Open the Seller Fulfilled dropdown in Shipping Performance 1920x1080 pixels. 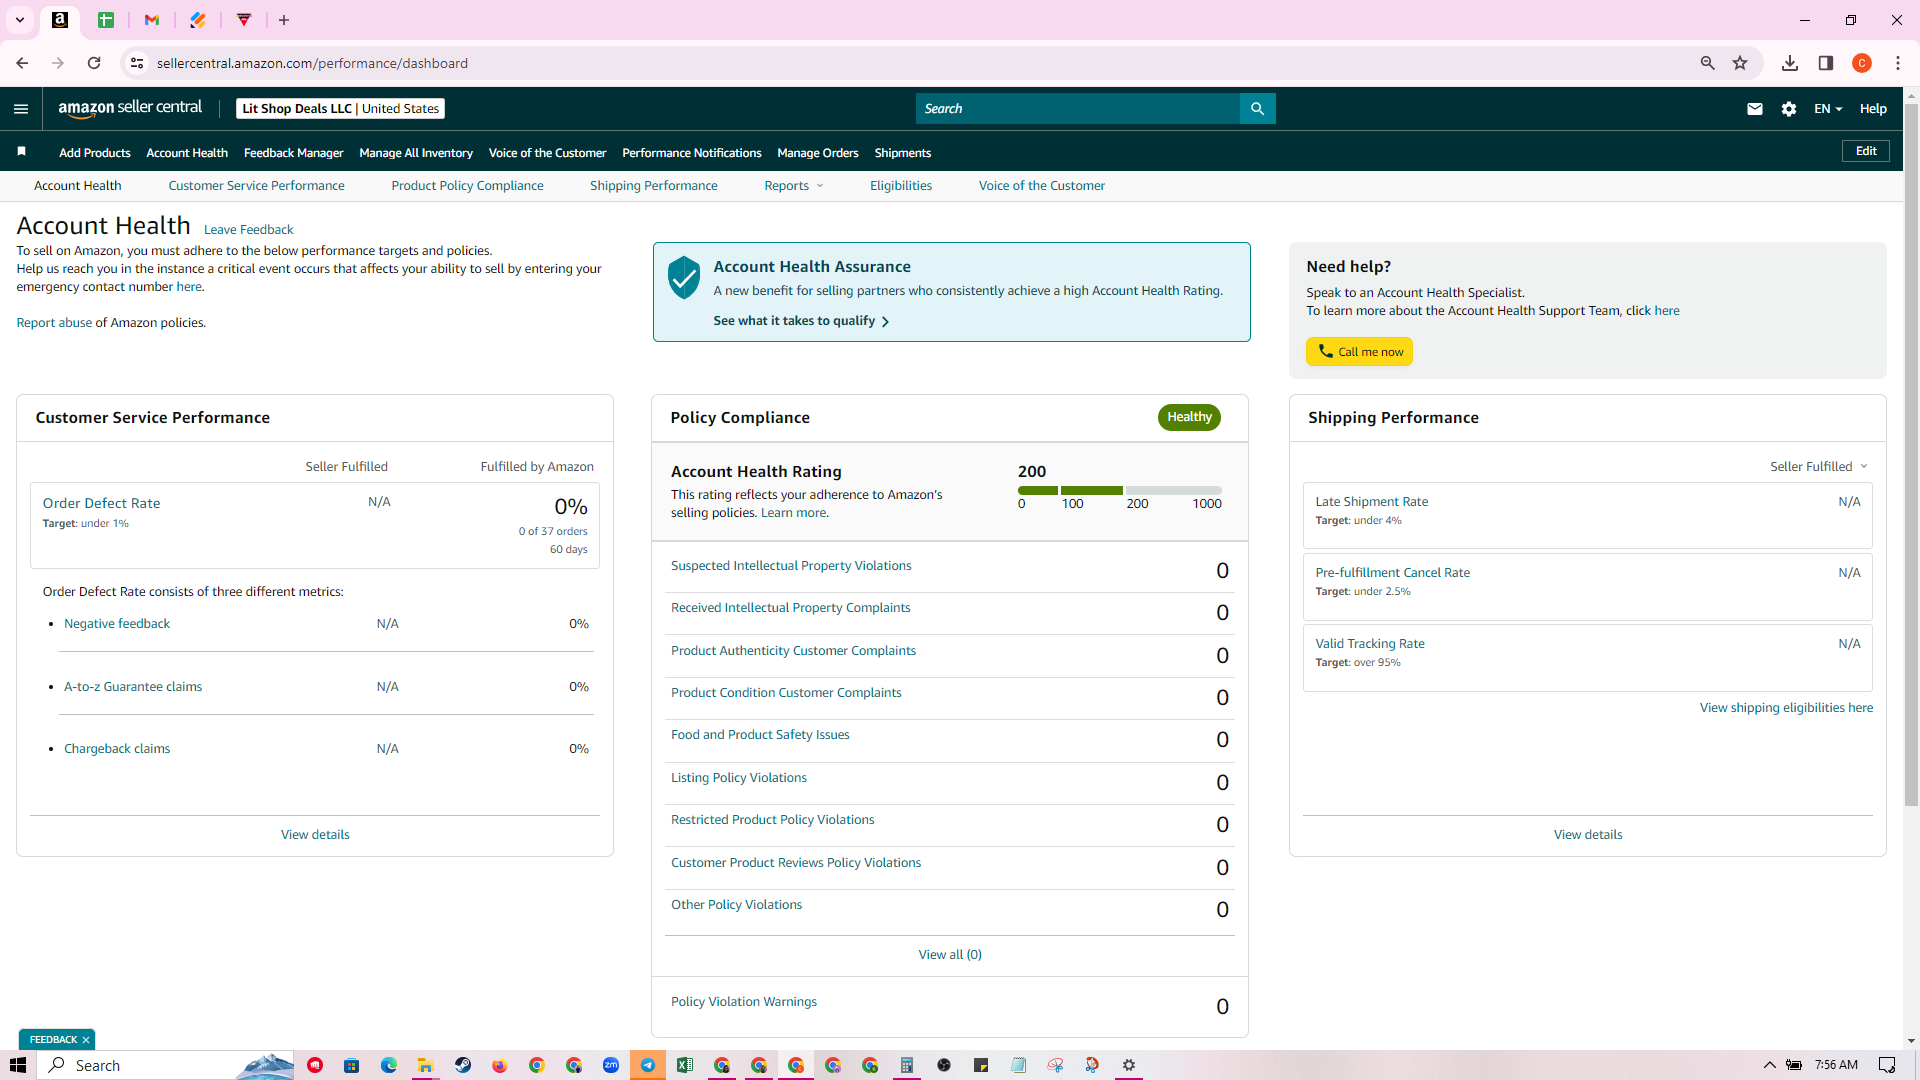[x=1819, y=467]
